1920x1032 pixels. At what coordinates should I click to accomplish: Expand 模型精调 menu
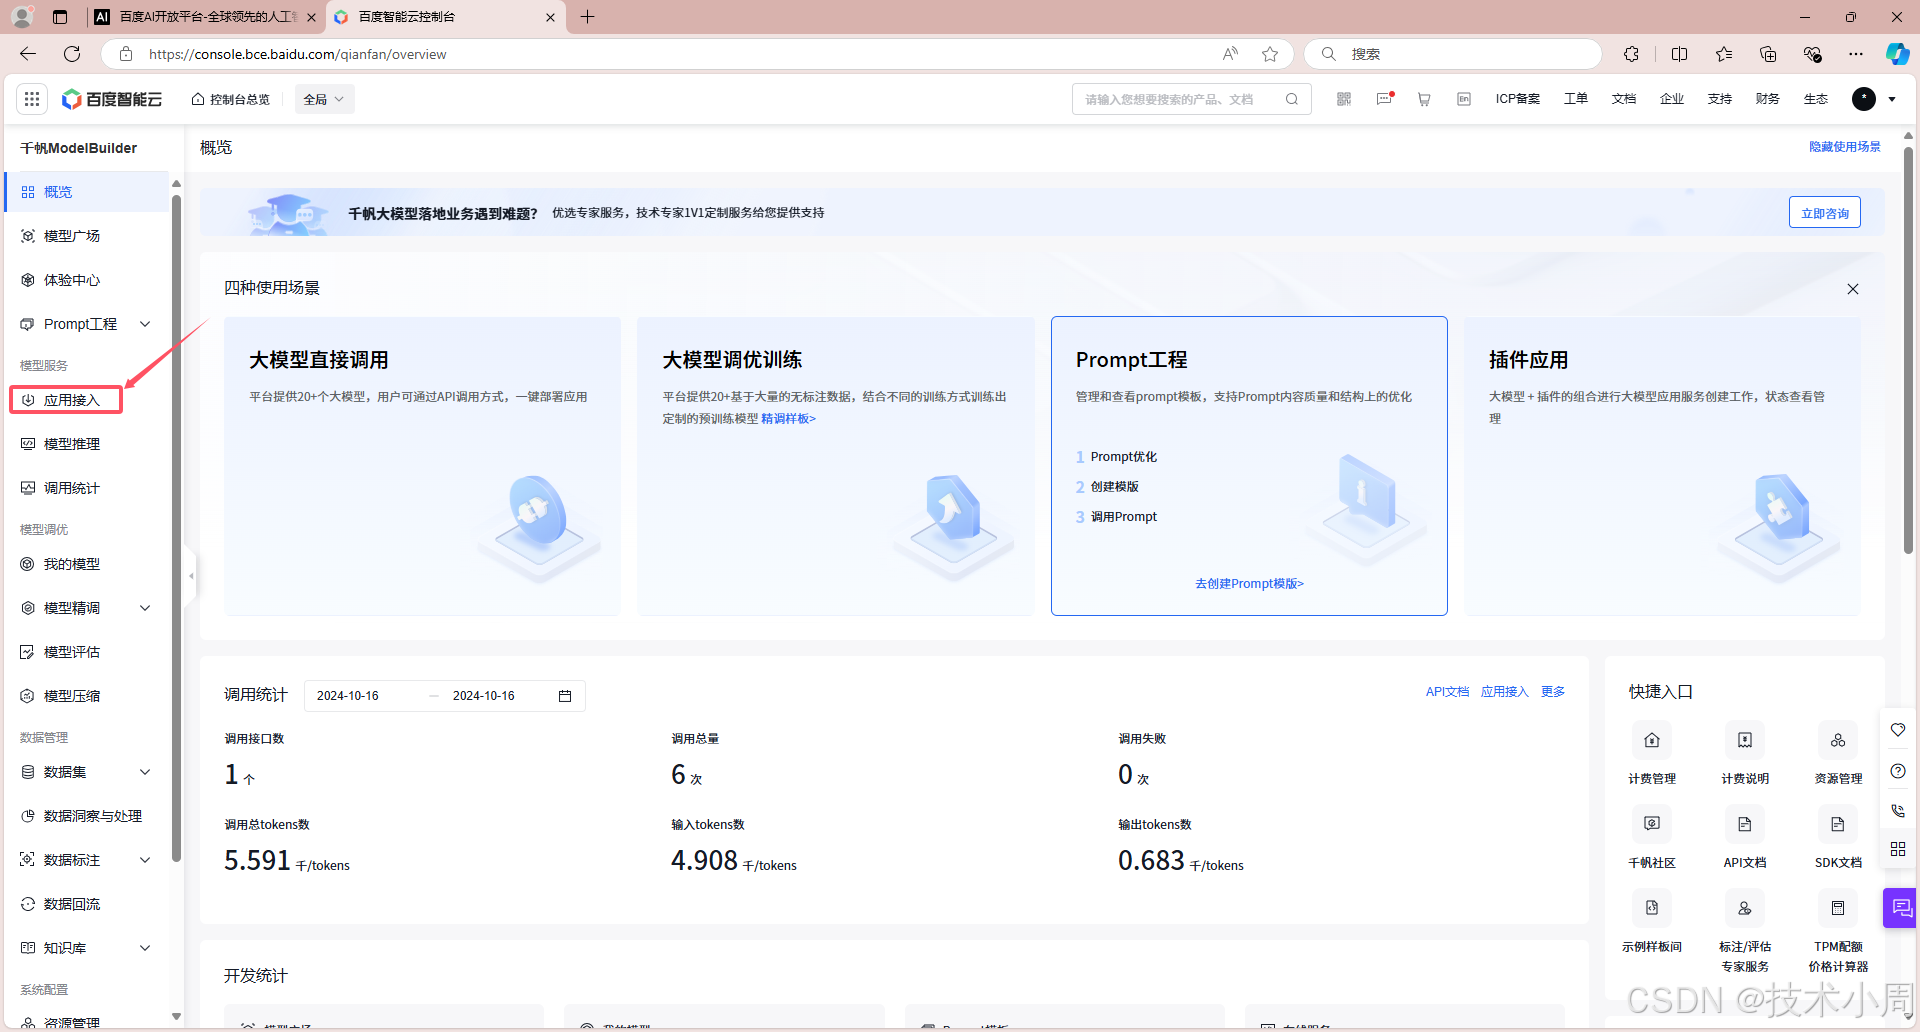click(x=145, y=608)
